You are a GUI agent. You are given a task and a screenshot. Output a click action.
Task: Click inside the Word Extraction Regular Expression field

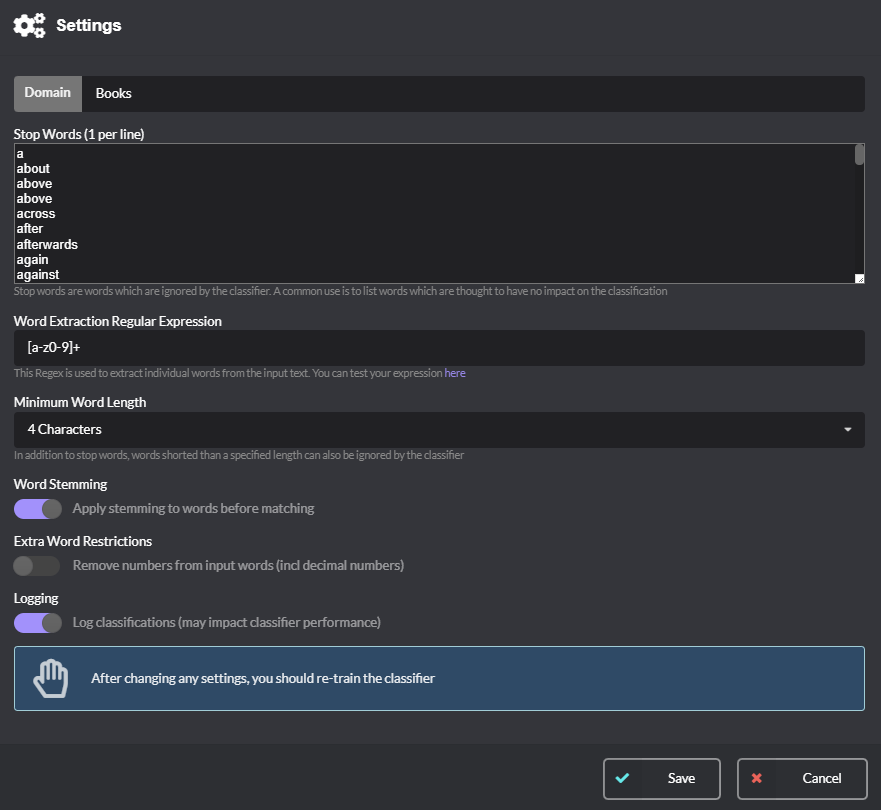[438, 348]
